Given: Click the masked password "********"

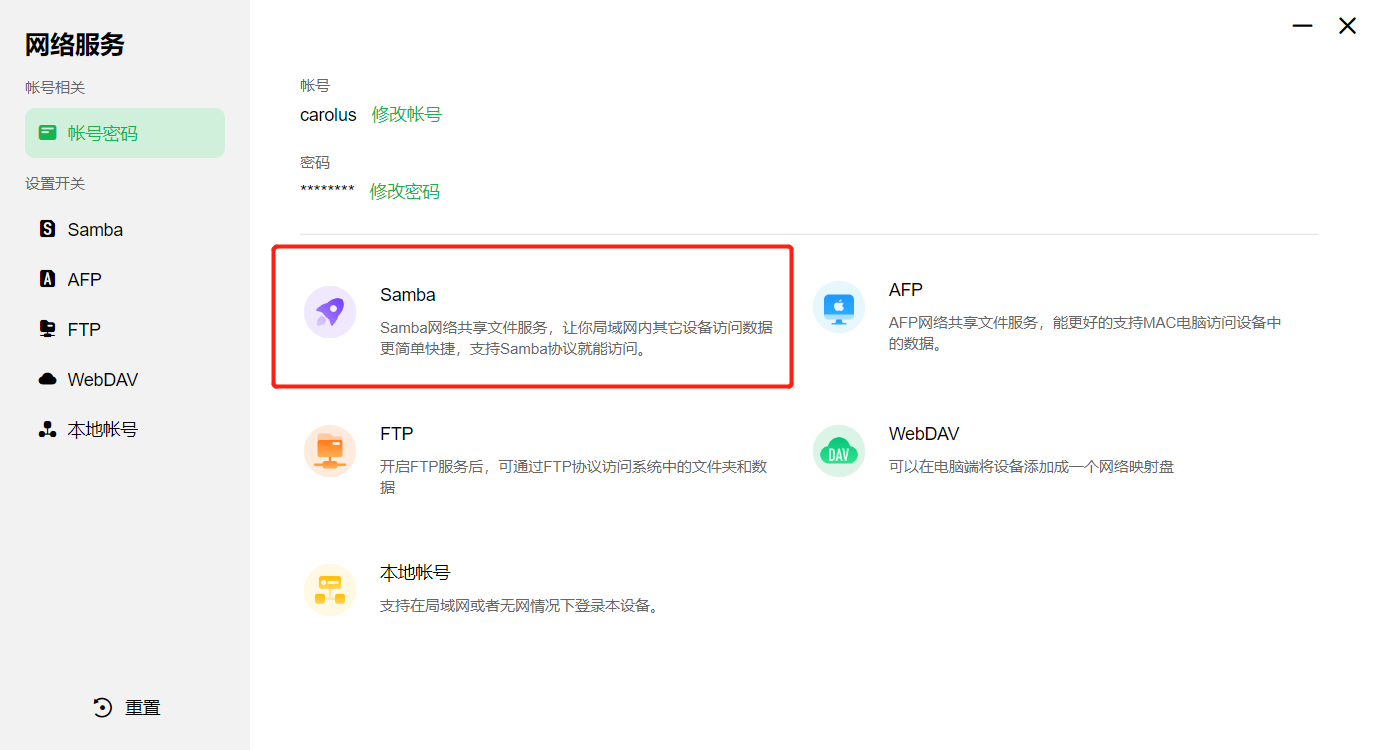Looking at the screenshot, I should click(x=327, y=190).
